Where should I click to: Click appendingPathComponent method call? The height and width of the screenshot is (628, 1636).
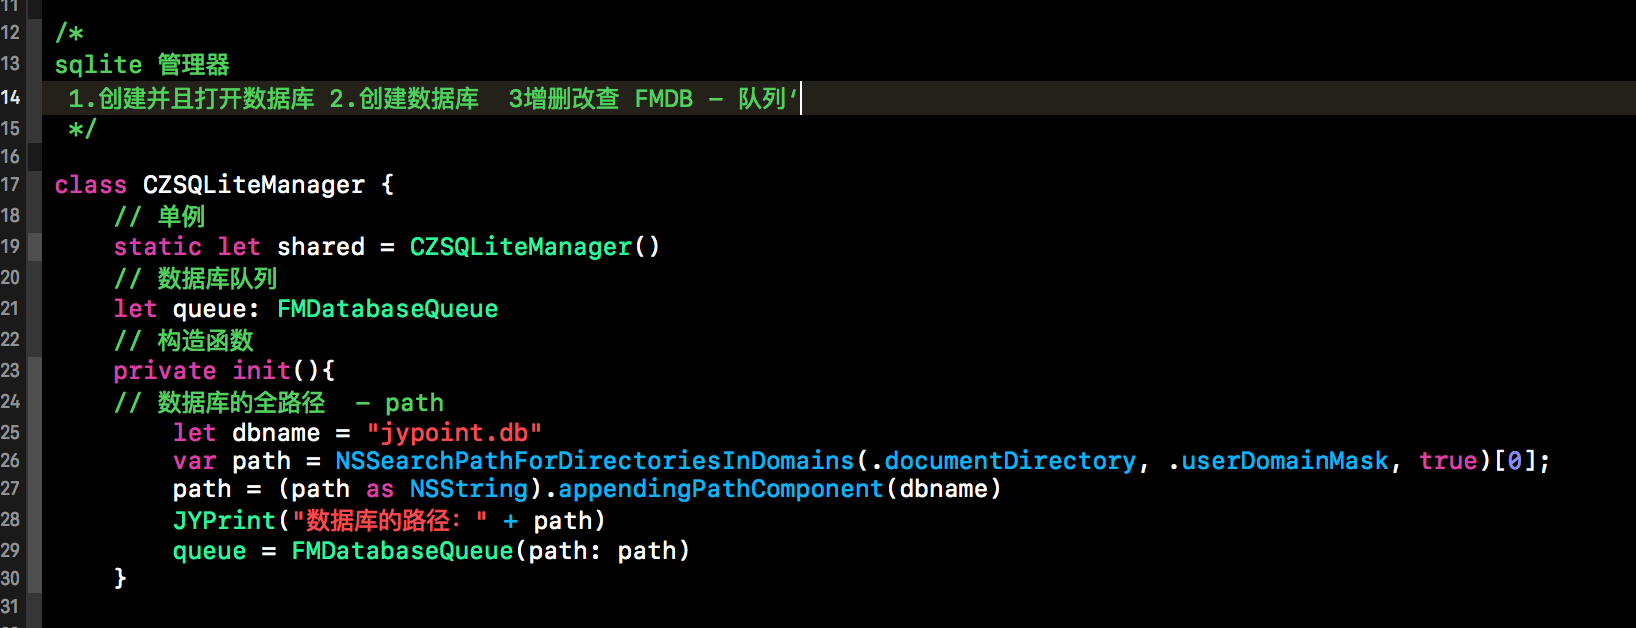(x=721, y=489)
